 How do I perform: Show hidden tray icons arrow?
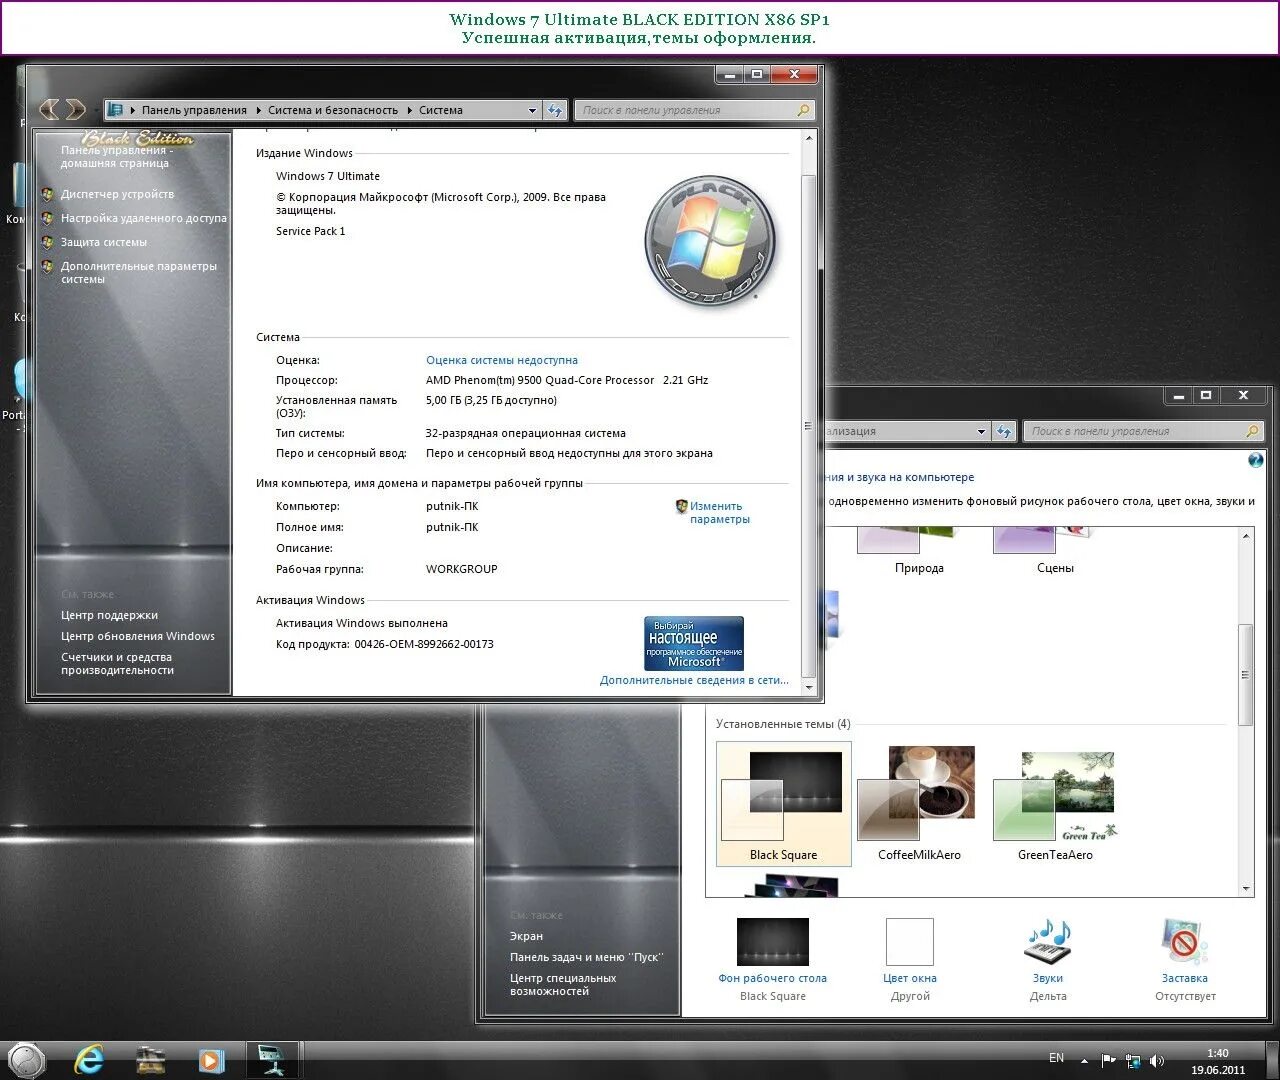click(1085, 1060)
